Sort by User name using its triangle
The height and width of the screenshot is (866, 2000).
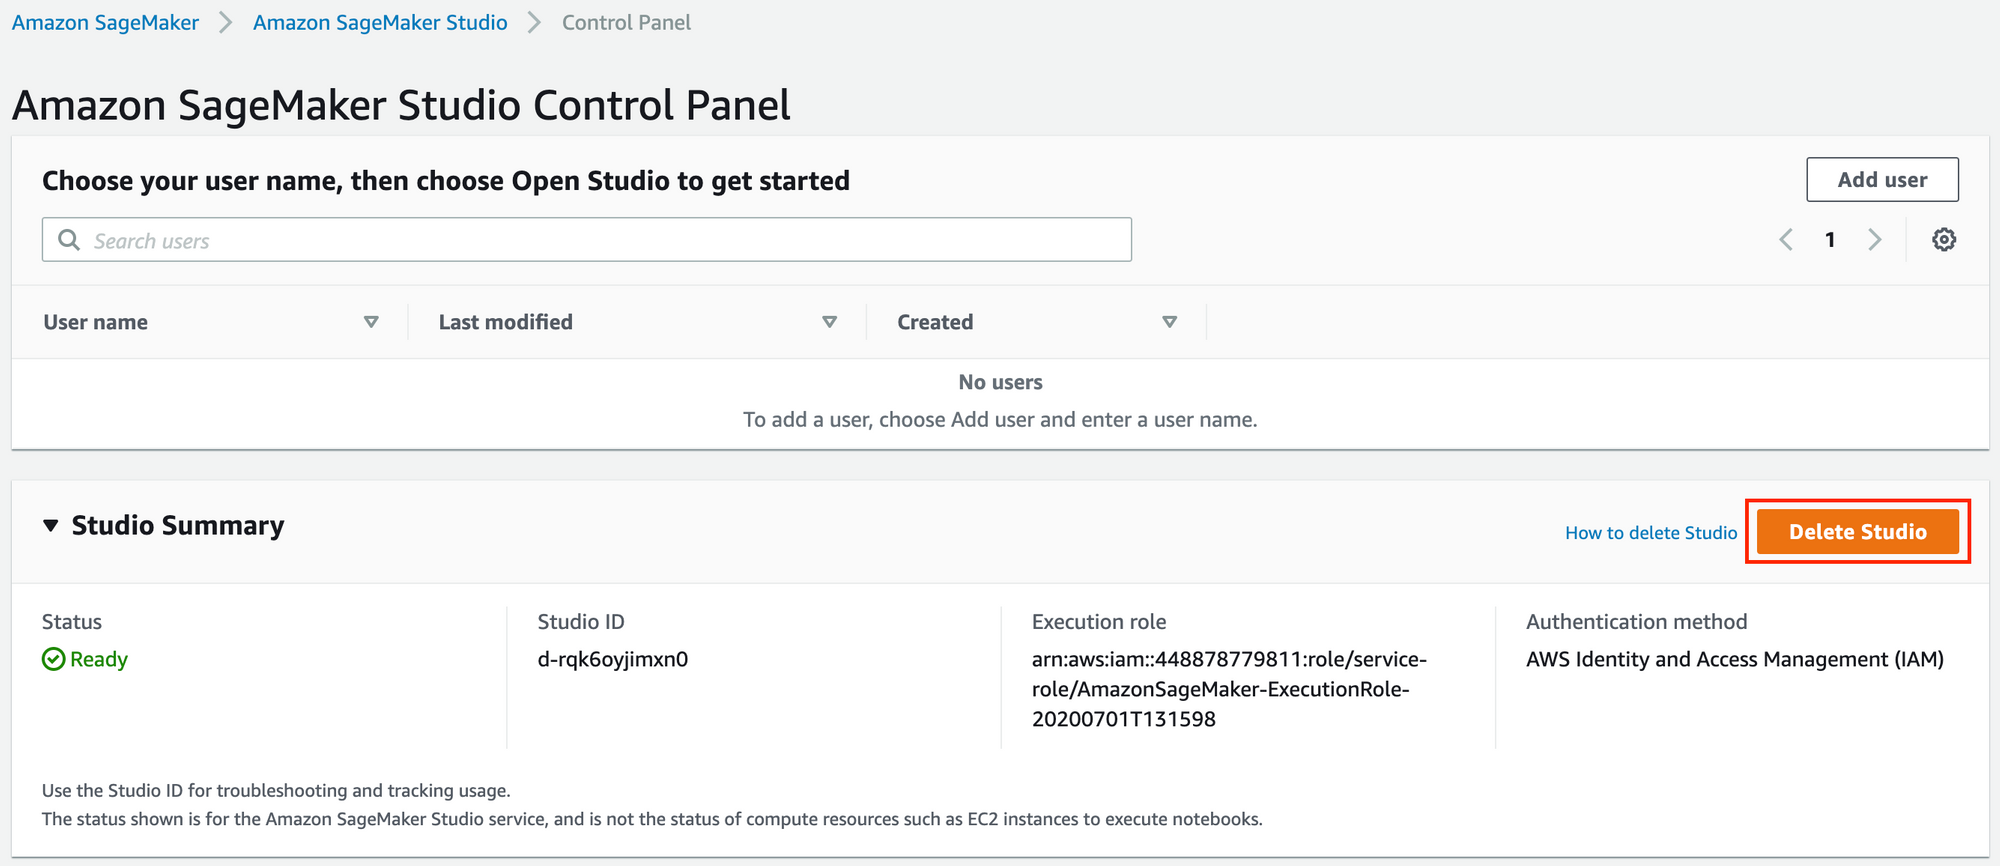371,322
